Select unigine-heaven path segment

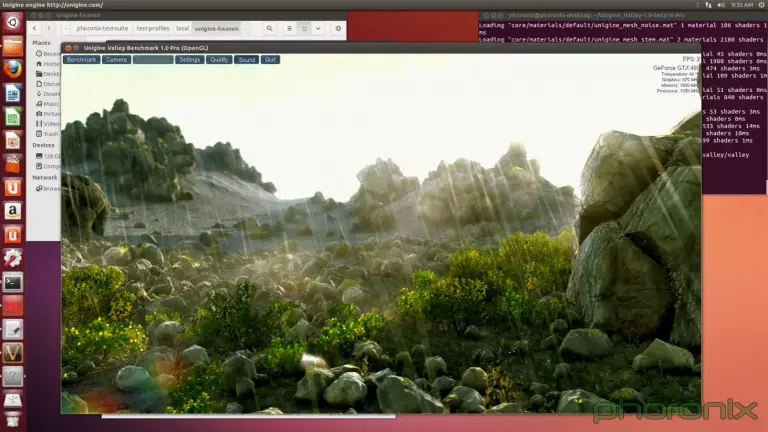click(216, 29)
